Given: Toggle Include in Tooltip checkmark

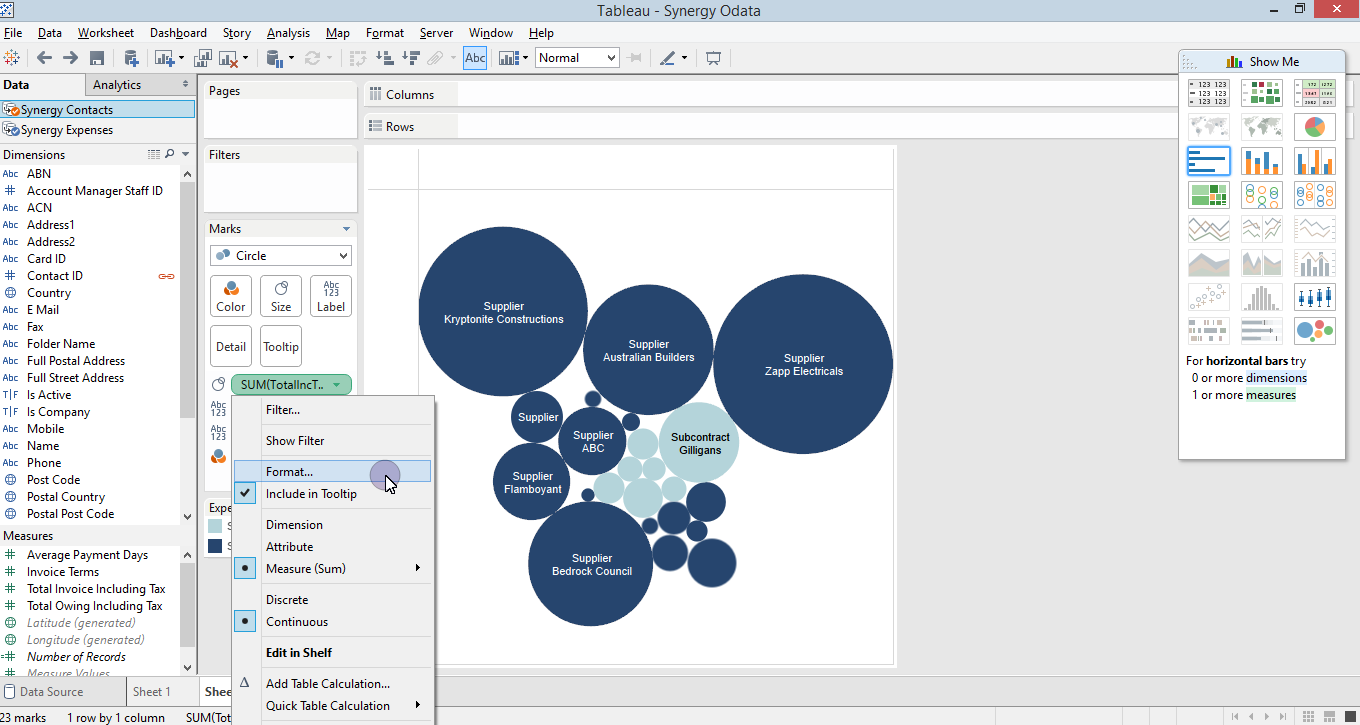Looking at the screenshot, I should pyautogui.click(x=246, y=493).
